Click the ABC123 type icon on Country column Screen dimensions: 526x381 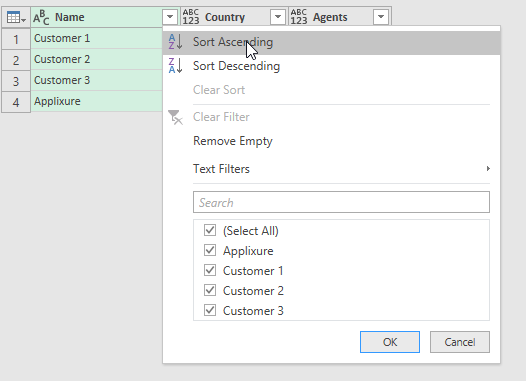191,17
